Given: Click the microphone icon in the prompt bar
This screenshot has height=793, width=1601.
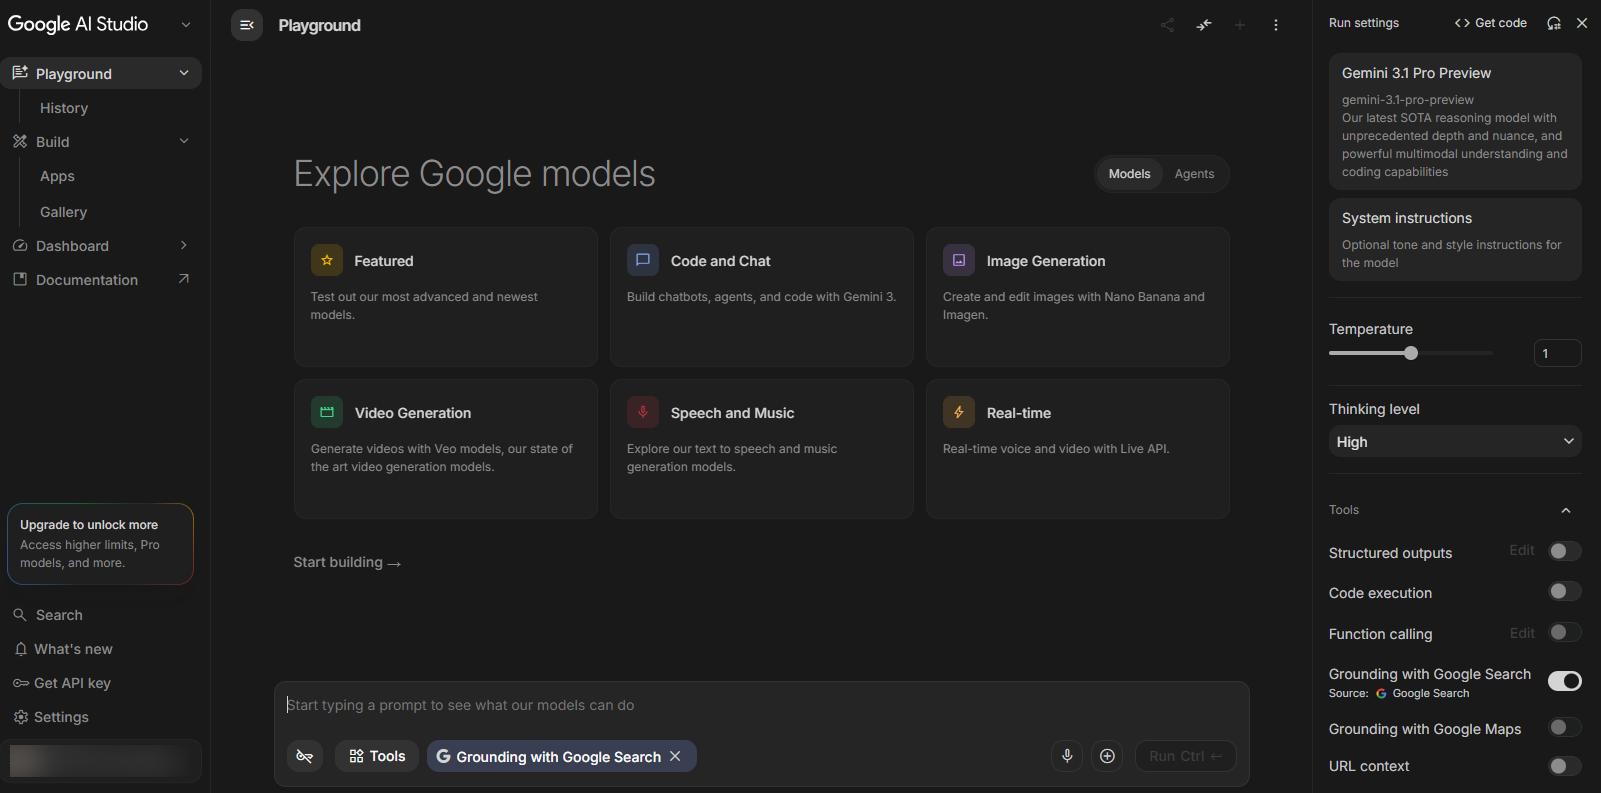Looking at the screenshot, I should pos(1067,756).
